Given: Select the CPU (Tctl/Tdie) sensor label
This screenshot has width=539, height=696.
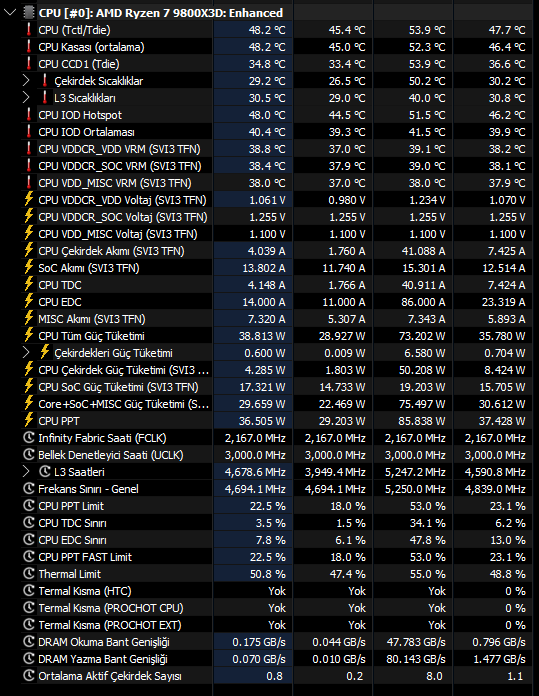Looking at the screenshot, I should pyautogui.click(x=75, y=30).
